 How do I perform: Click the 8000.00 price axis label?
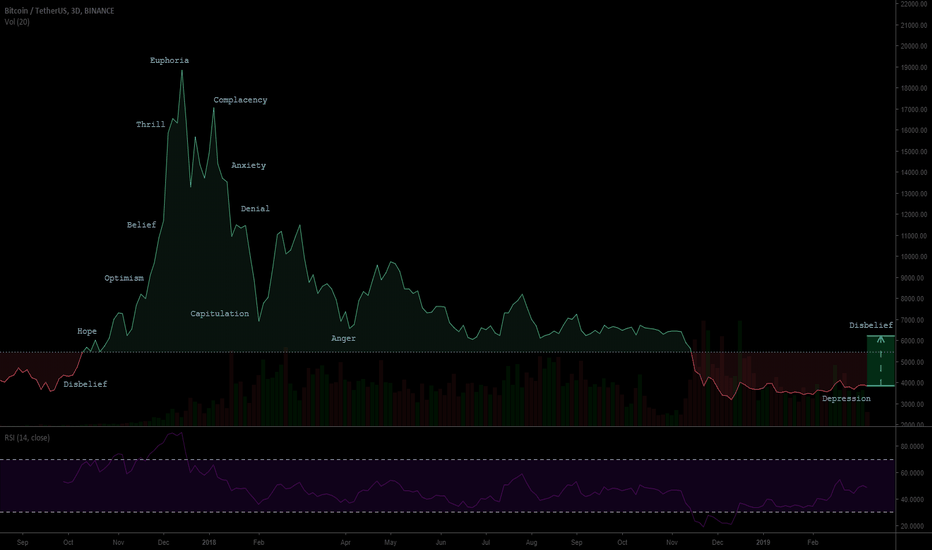pyautogui.click(x=914, y=299)
